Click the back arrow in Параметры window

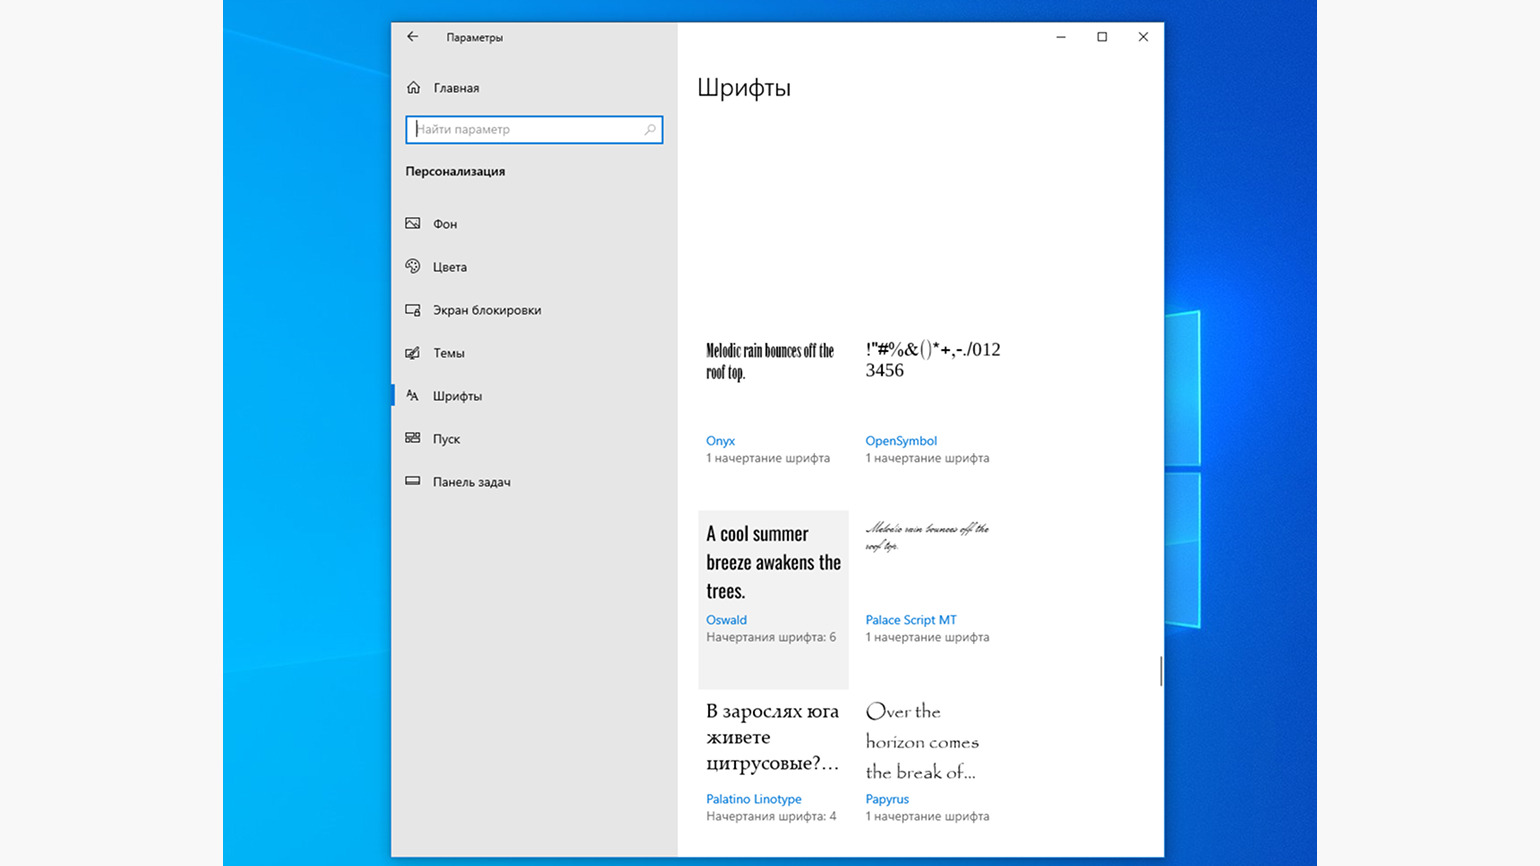tap(412, 37)
